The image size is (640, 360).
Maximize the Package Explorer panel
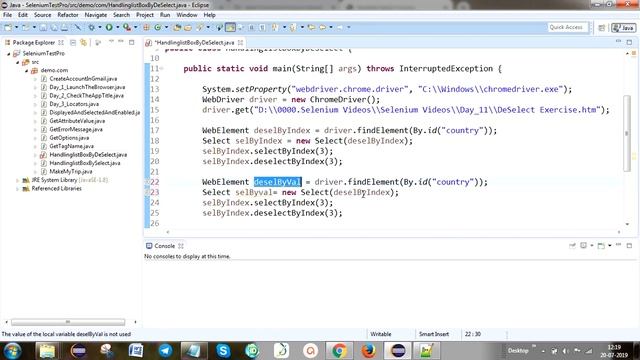[x=131, y=42]
